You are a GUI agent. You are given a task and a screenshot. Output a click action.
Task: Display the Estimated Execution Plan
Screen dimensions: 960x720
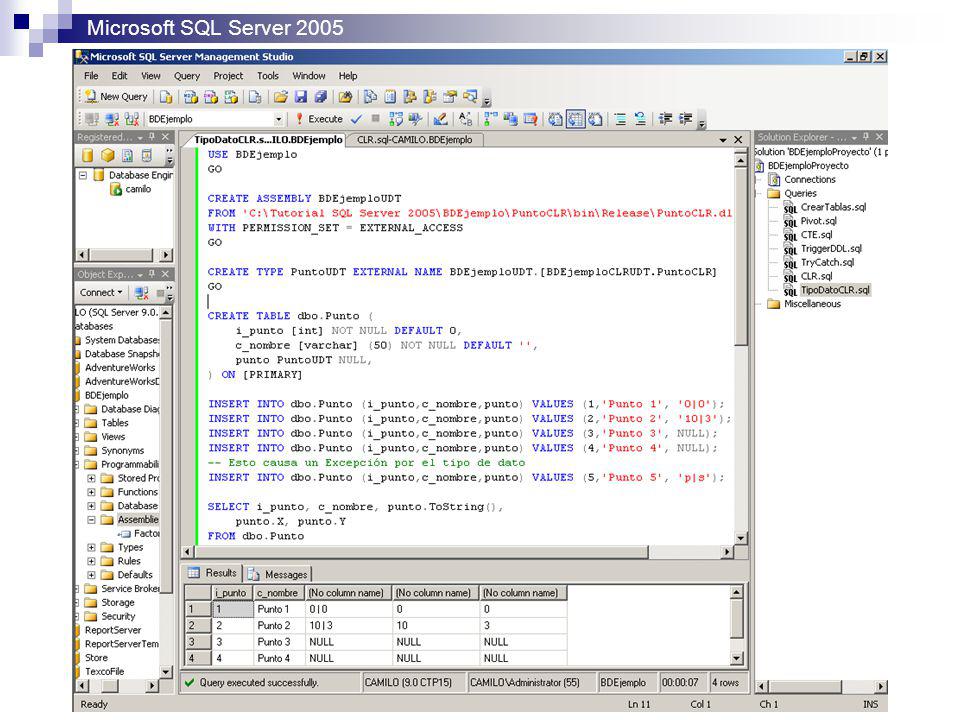[396, 119]
